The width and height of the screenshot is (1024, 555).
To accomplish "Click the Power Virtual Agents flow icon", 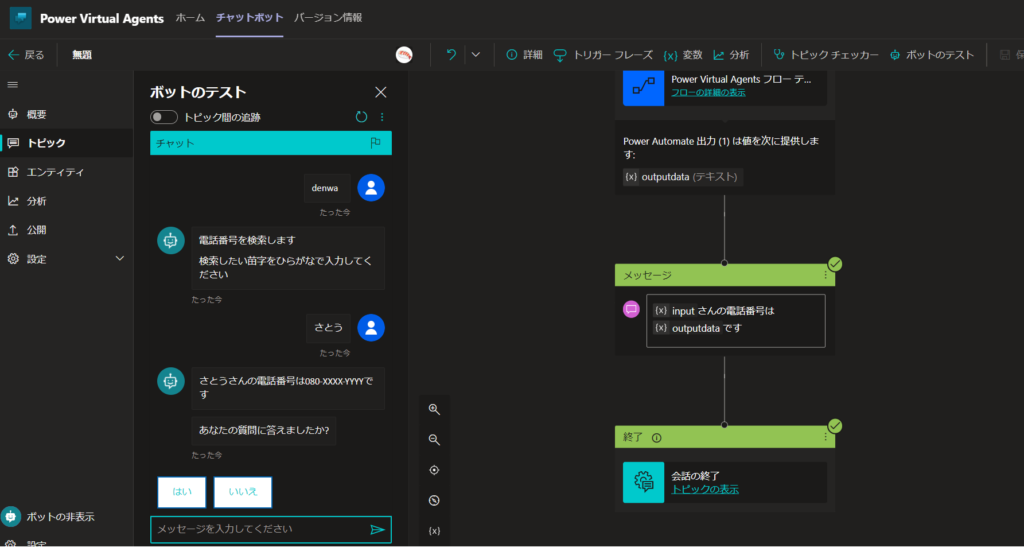I will click(643, 86).
